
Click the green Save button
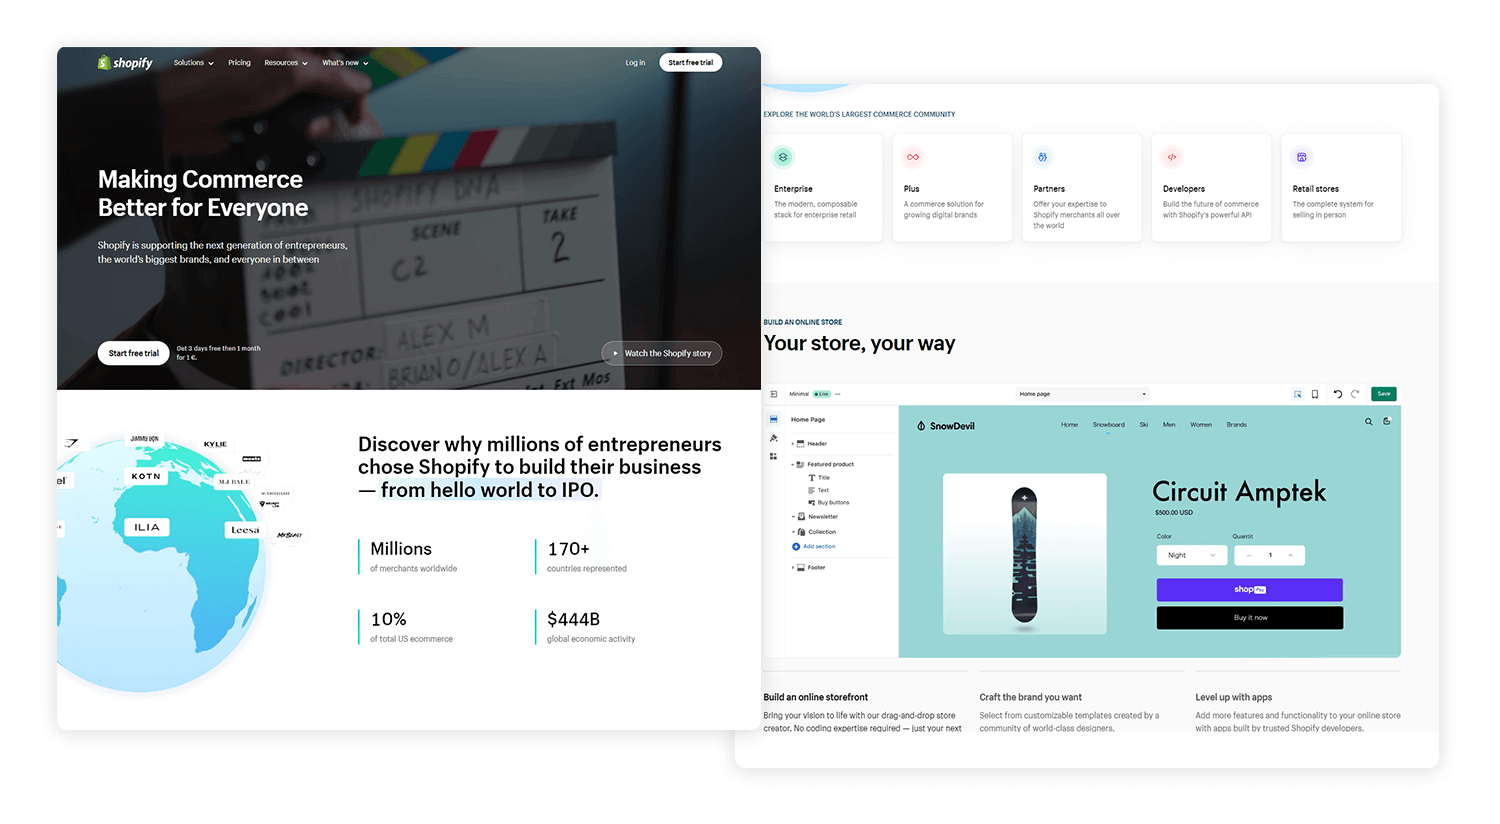pos(1384,394)
